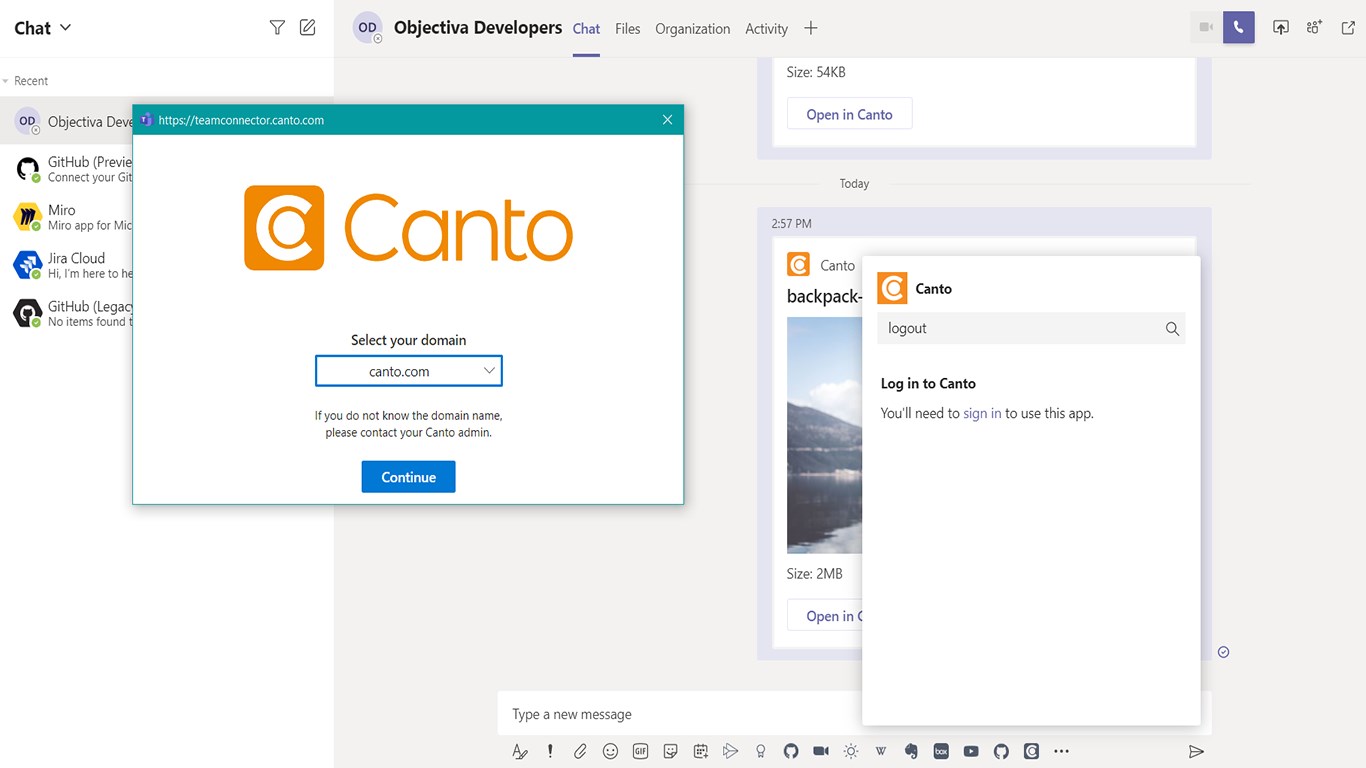Show more messaging extensions

point(1062,751)
